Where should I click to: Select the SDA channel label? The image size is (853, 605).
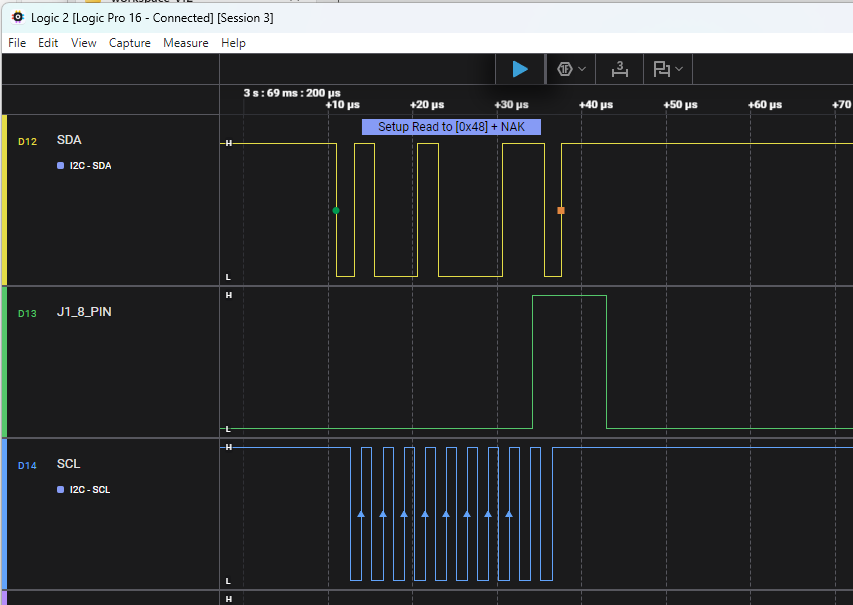coord(69,140)
